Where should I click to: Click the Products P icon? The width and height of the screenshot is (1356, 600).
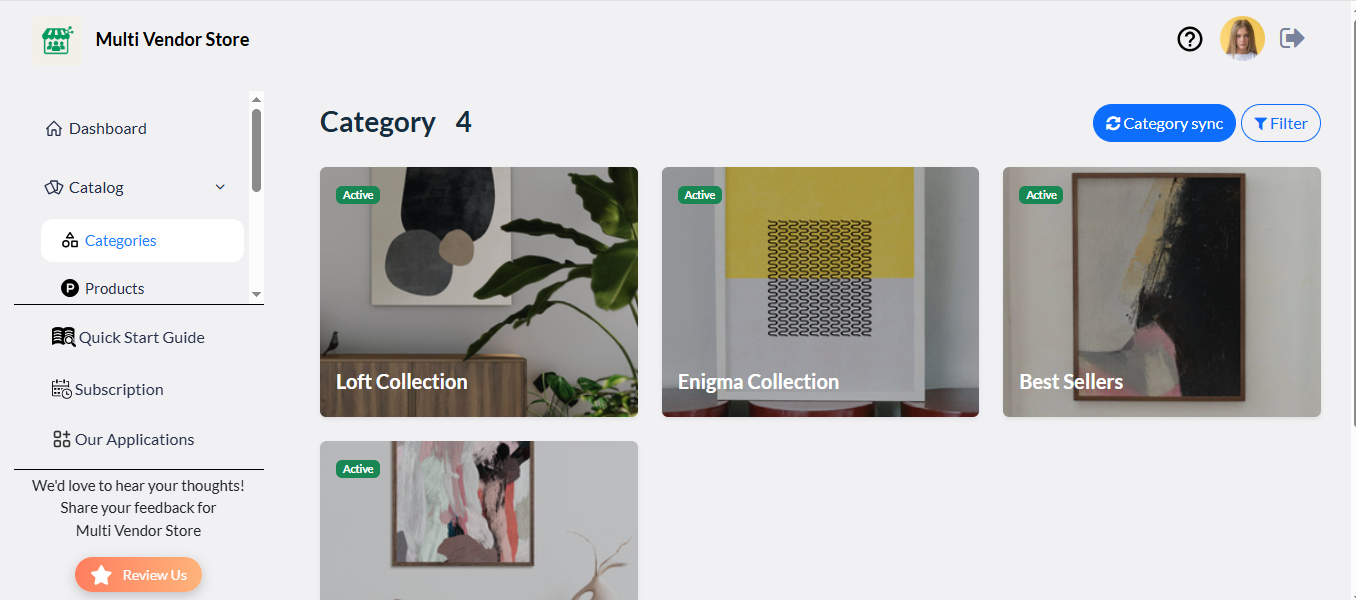pos(70,289)
